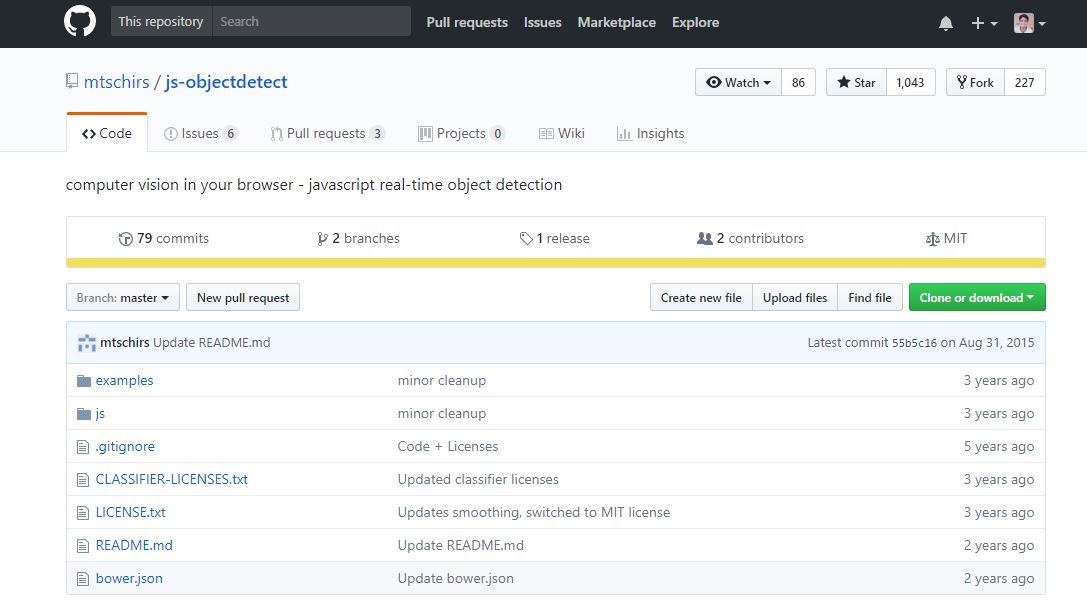Click the repository book icon beside mtschirs

72,82
